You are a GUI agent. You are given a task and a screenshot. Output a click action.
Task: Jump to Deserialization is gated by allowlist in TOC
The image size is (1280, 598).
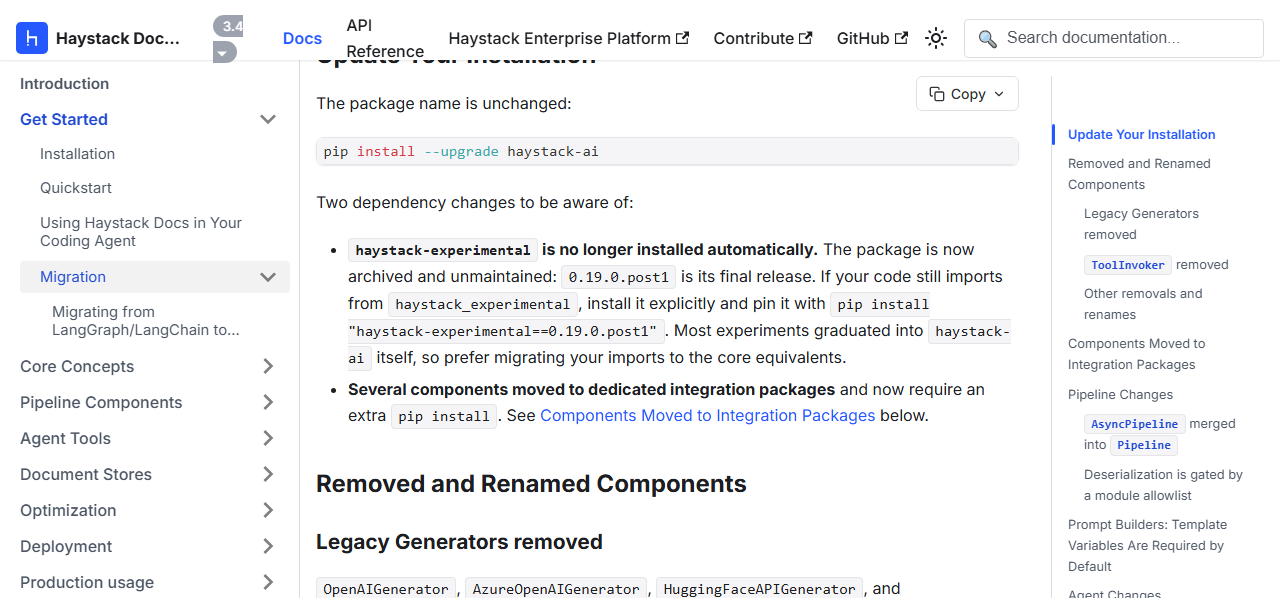pos(1163,485)
